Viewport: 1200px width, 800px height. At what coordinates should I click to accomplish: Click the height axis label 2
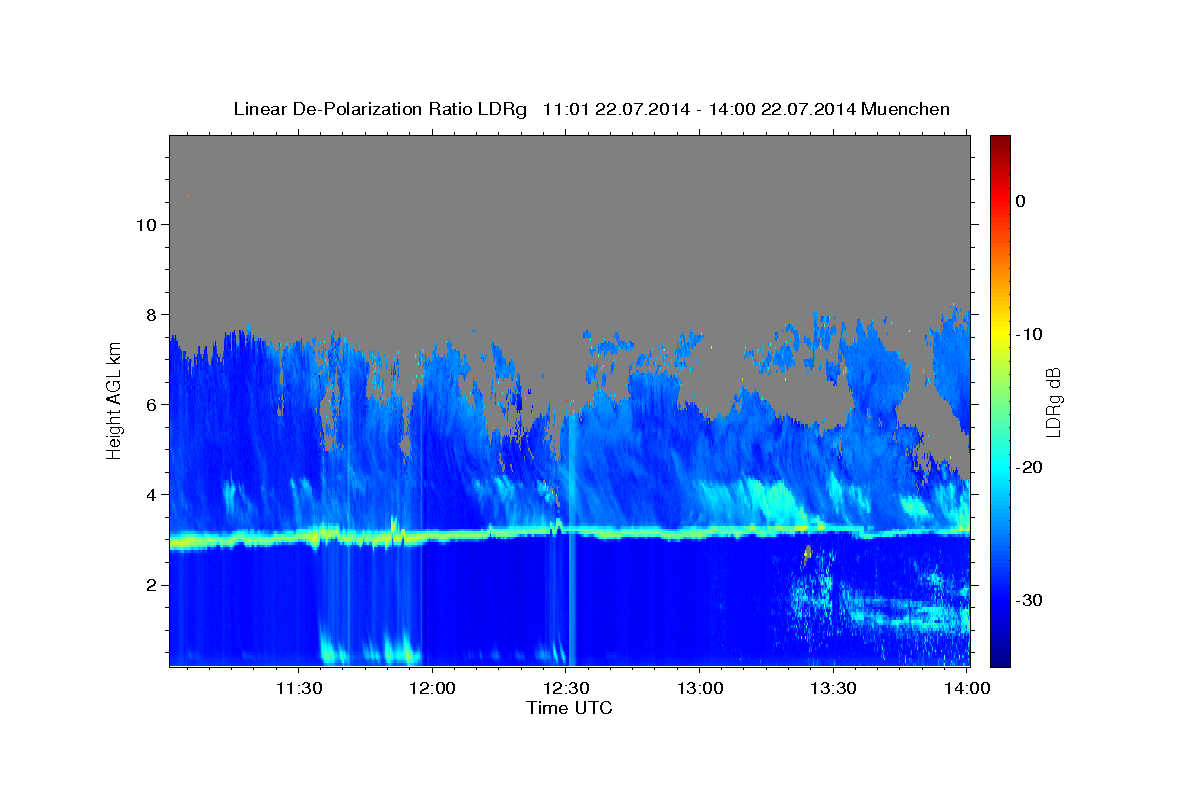coord(149,585)
